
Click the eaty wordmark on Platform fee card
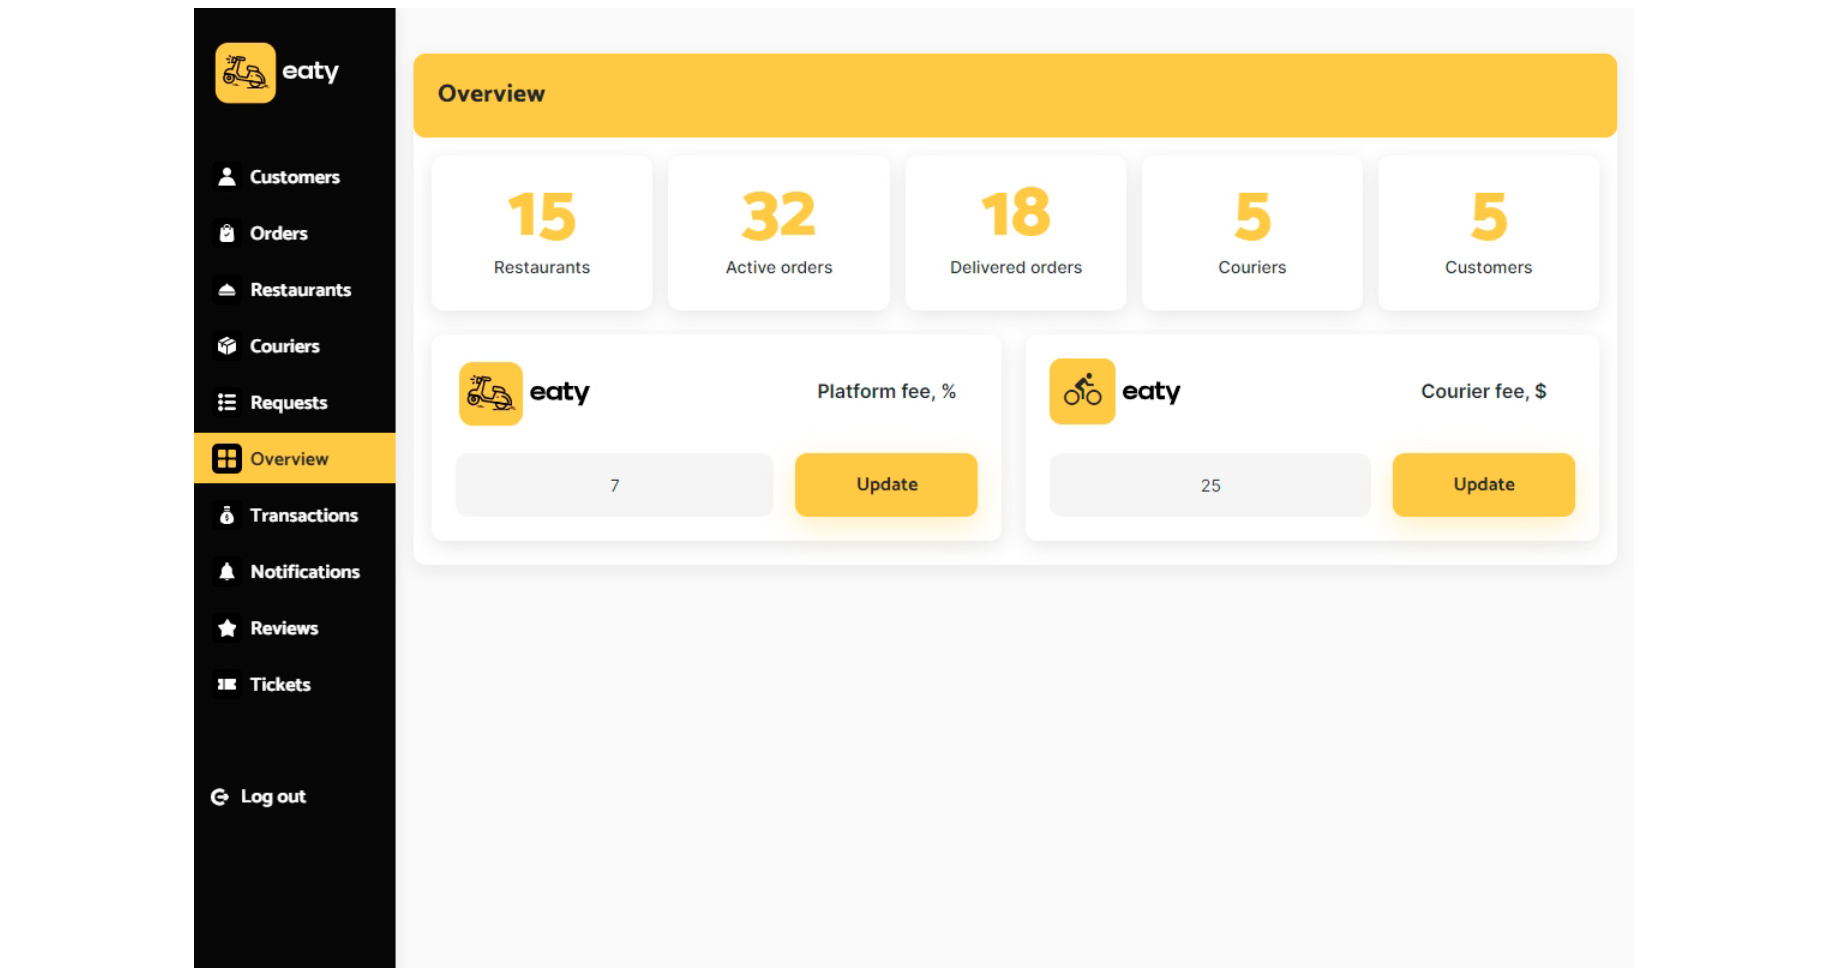560,393
